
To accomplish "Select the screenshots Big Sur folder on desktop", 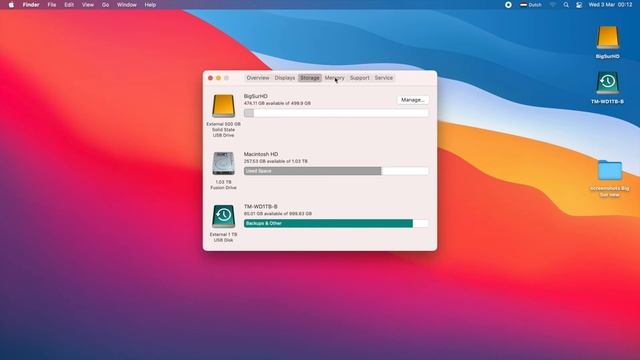I will pos(610,171).
